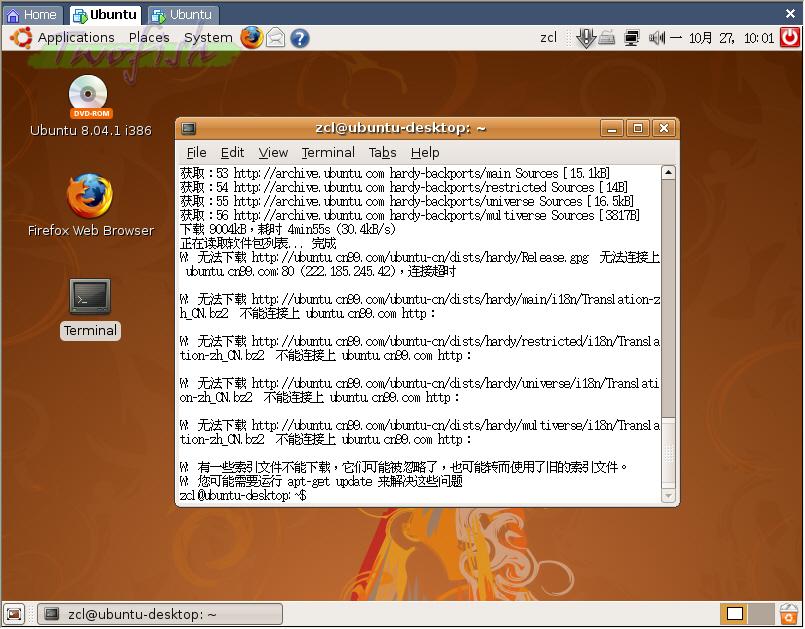Open the System menu
Screen dimensions: 805x629
[208, 37]
